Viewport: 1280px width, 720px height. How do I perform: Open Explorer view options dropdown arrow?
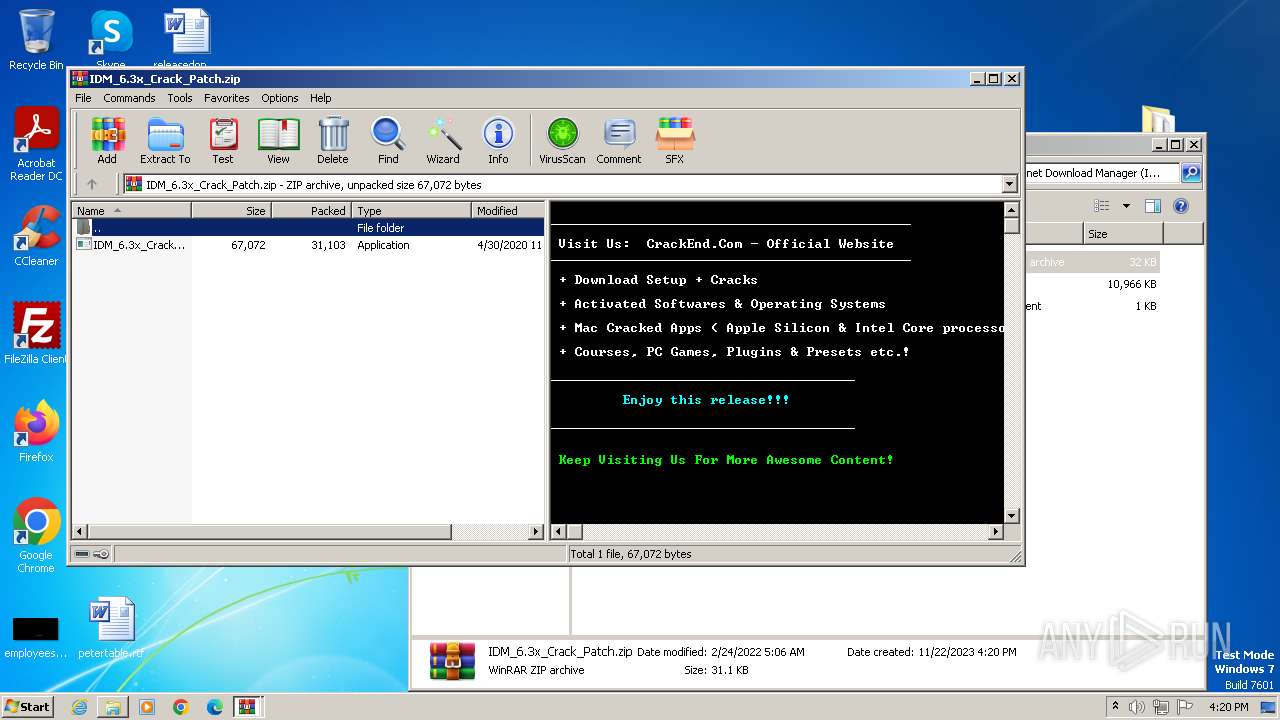click(x=1126, y=206)
